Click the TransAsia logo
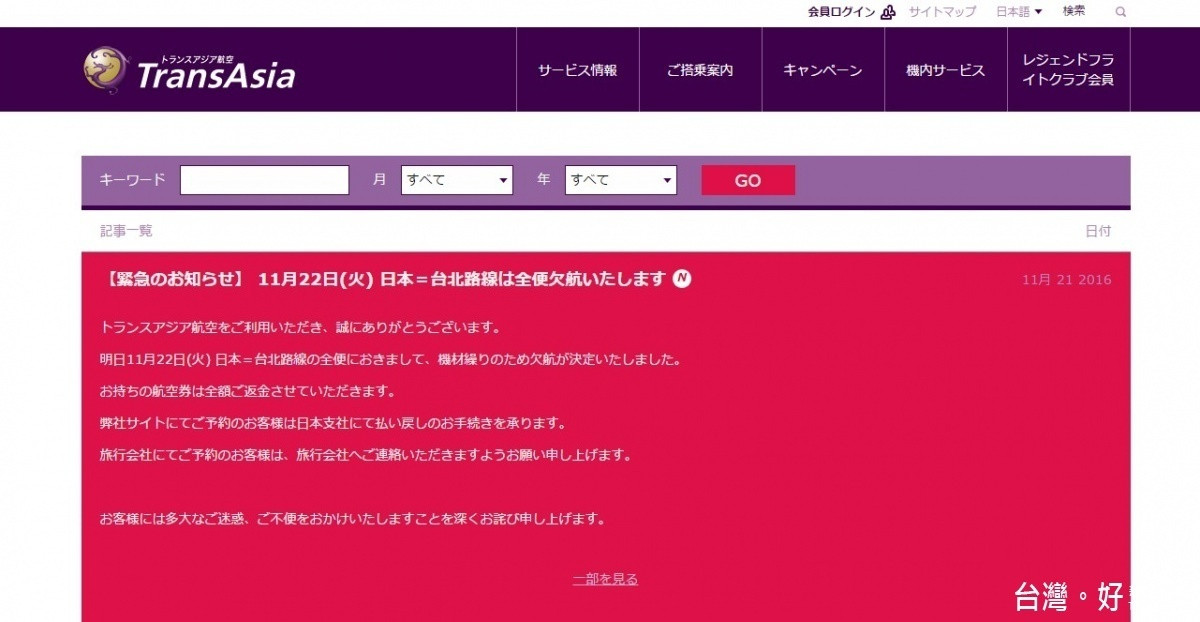The height and width of the screenshot is (622, 1200). point(189,69)
